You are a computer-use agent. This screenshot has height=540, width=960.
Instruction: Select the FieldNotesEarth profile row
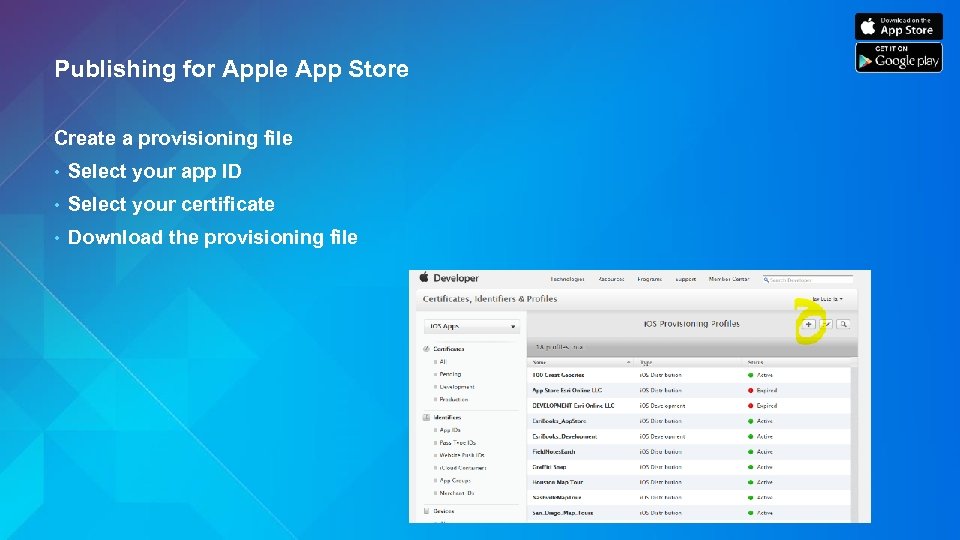689,452
